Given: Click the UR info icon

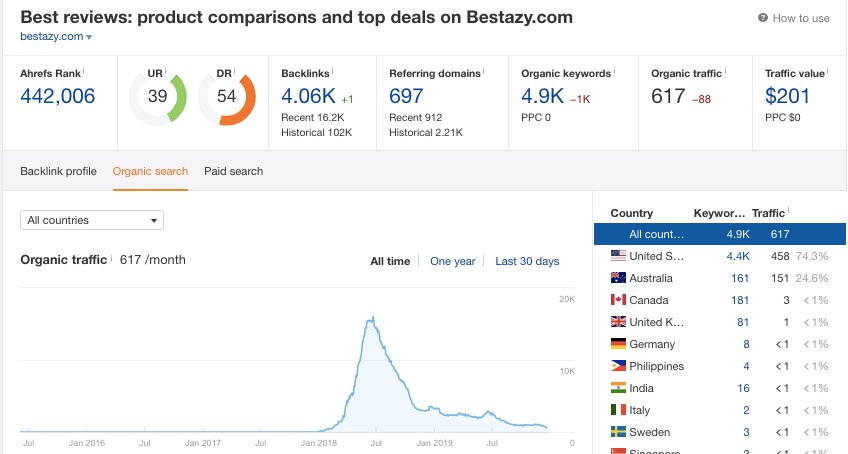Looking at the screenshot, I should (x=165, y=70).
